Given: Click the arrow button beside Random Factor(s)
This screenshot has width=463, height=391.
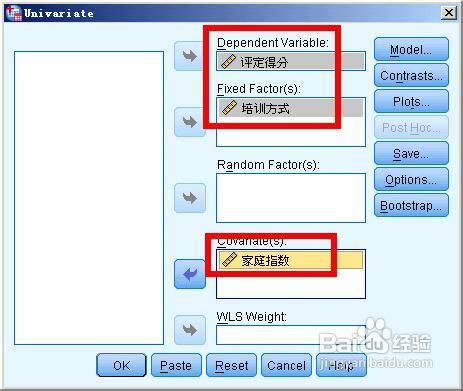Looking at the screenshot, I should coord(190,198).
